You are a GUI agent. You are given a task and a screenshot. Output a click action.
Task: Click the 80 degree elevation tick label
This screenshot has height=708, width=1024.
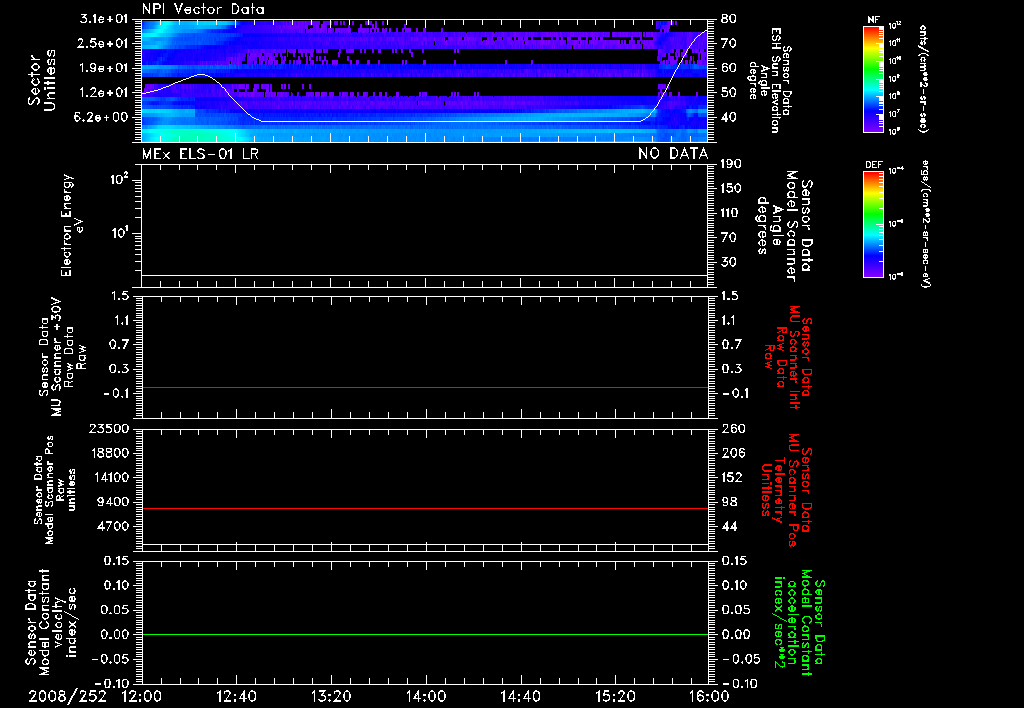coord(728,19)
